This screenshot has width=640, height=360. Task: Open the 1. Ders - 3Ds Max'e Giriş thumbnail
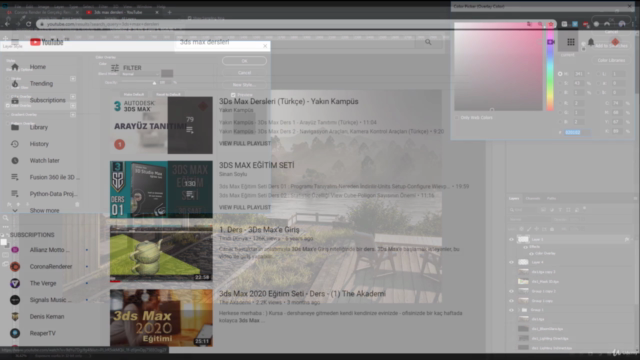pyautogui.click(x=161, y=253)
